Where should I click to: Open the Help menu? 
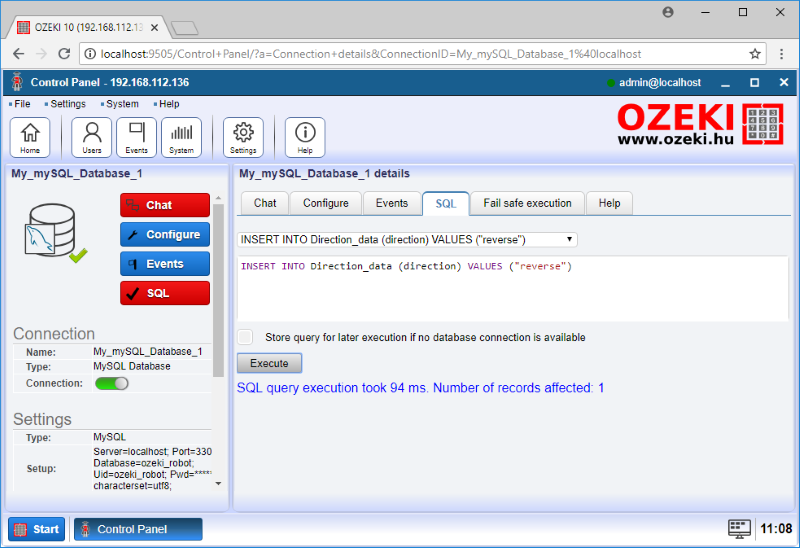click(x=167, y=104)
